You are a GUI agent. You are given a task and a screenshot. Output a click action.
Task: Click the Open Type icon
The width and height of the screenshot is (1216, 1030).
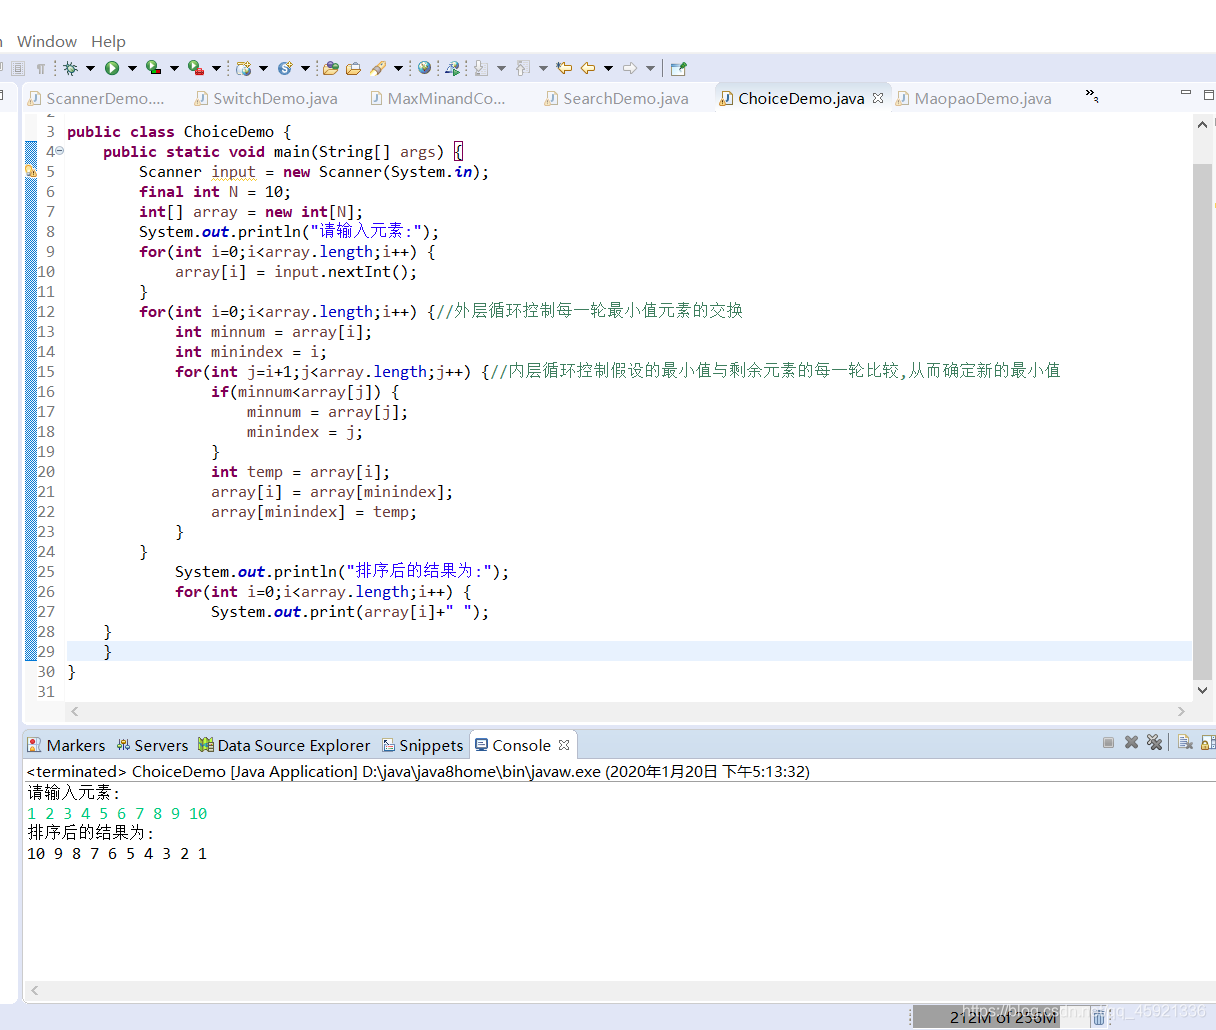pos(331,68)
